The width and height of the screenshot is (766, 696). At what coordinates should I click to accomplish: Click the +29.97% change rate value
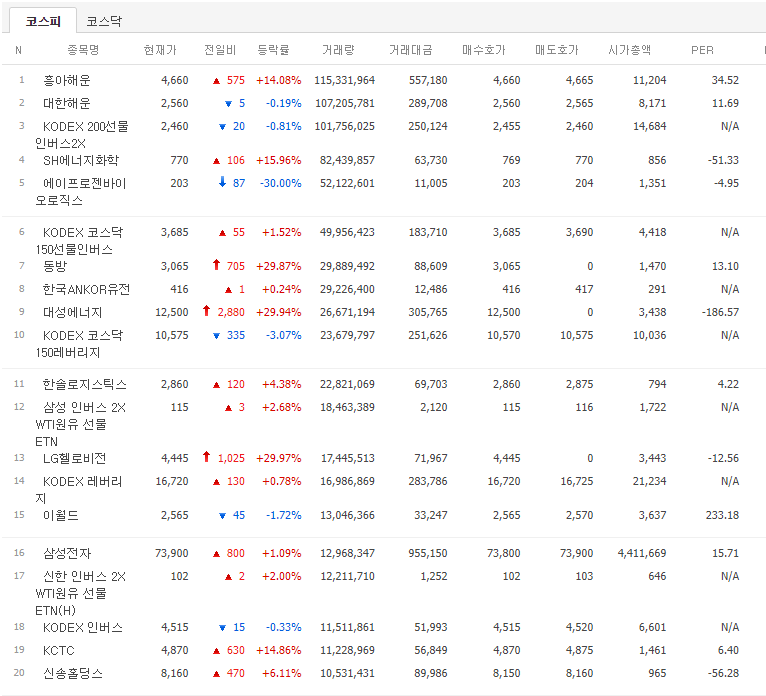tap(278, 458)
